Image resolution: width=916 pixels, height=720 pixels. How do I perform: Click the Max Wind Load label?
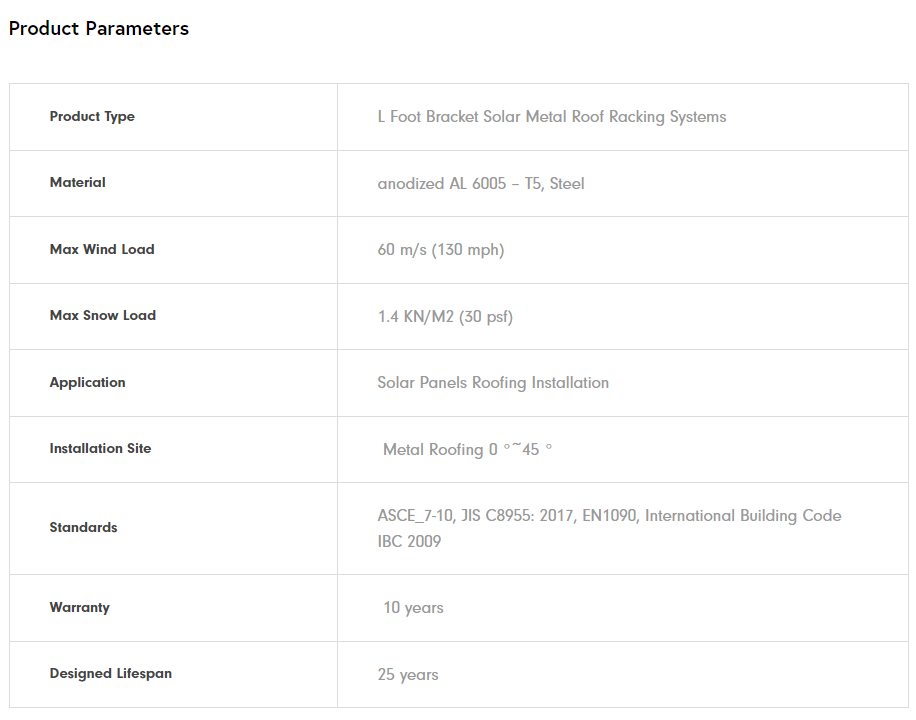click(x=102, y=250)
